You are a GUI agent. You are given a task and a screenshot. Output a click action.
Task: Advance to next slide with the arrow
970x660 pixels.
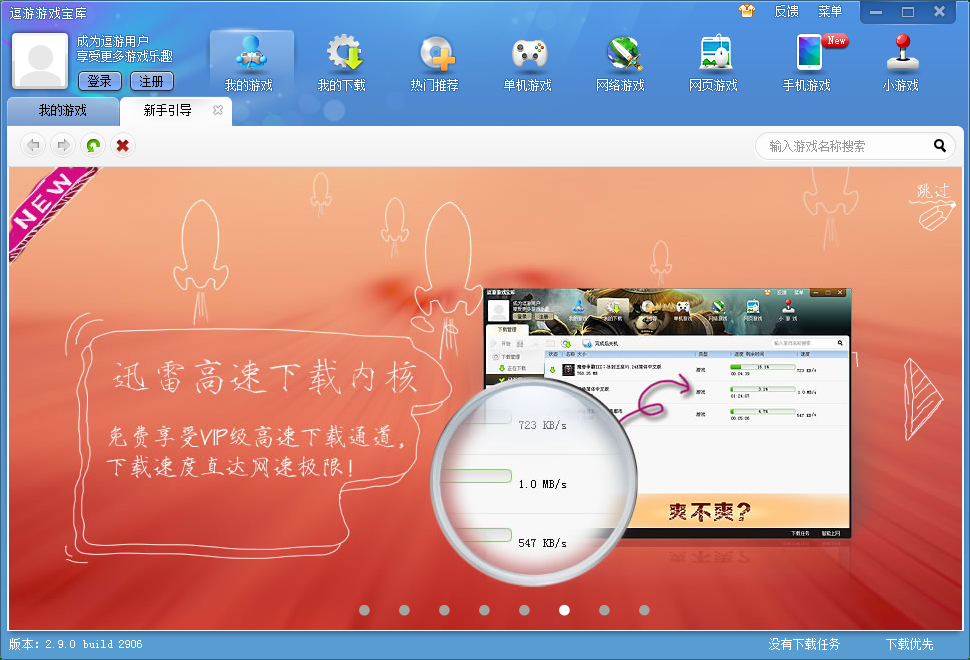[x=922, y=399]
